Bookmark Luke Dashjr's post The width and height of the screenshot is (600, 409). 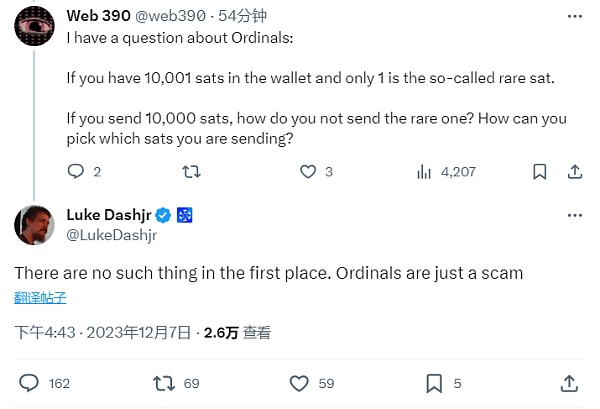(434, 383)
